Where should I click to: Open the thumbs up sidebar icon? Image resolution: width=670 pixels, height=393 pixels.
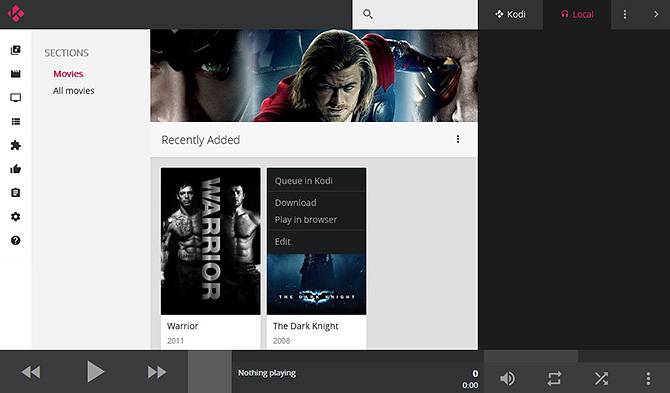click(x=15, y=169)
